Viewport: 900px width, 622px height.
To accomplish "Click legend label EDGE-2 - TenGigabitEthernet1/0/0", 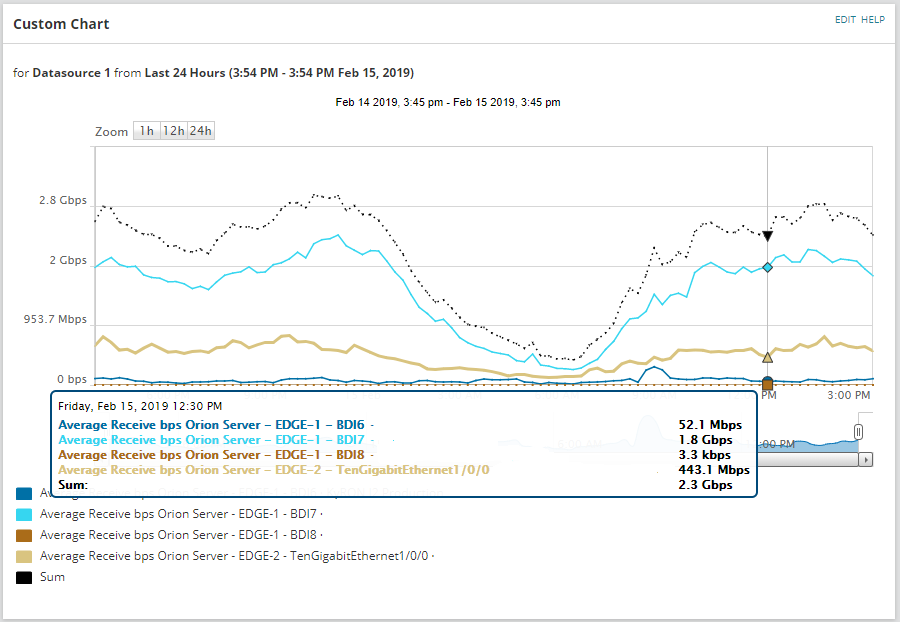I will click(x=236, y=556).
